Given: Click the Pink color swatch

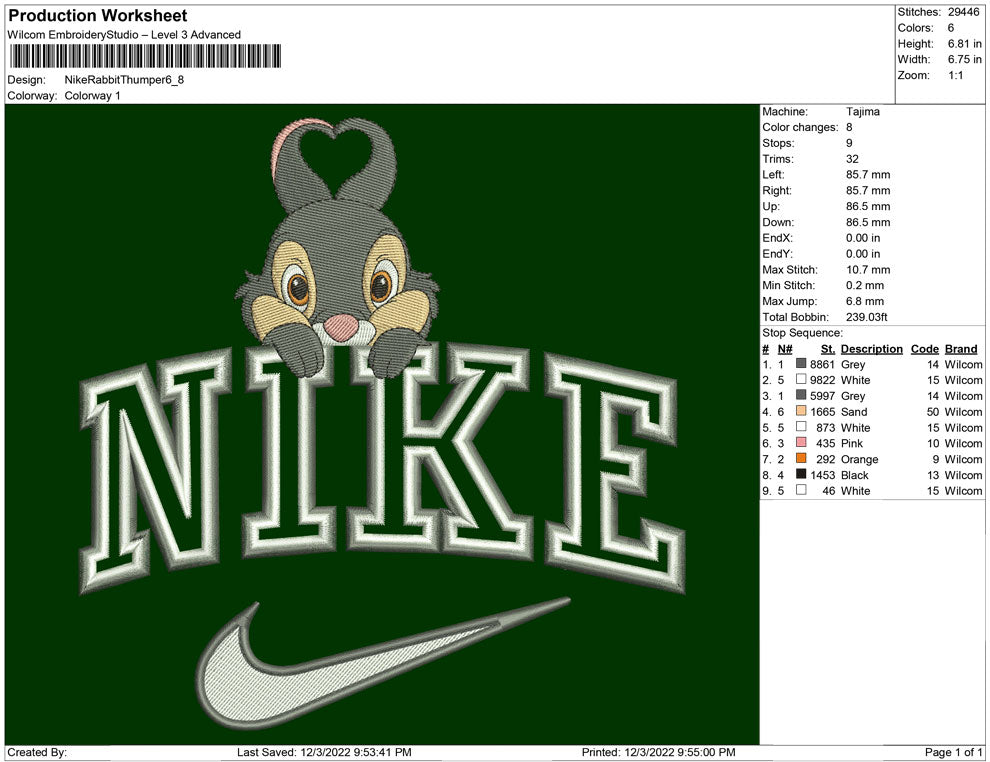Looking at the screenshot, I should (x=801, y=442).
